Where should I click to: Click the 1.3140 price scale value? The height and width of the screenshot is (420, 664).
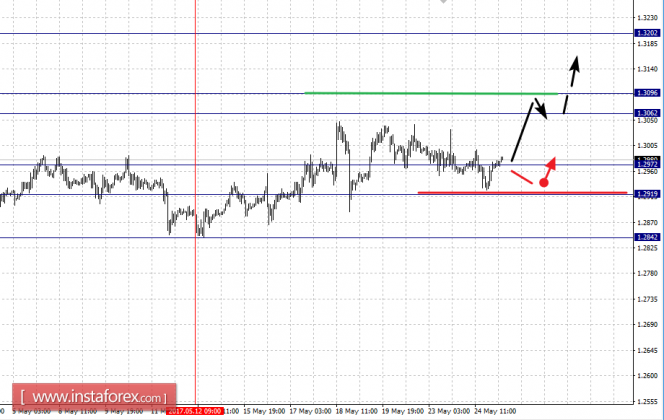pos(647,69)
